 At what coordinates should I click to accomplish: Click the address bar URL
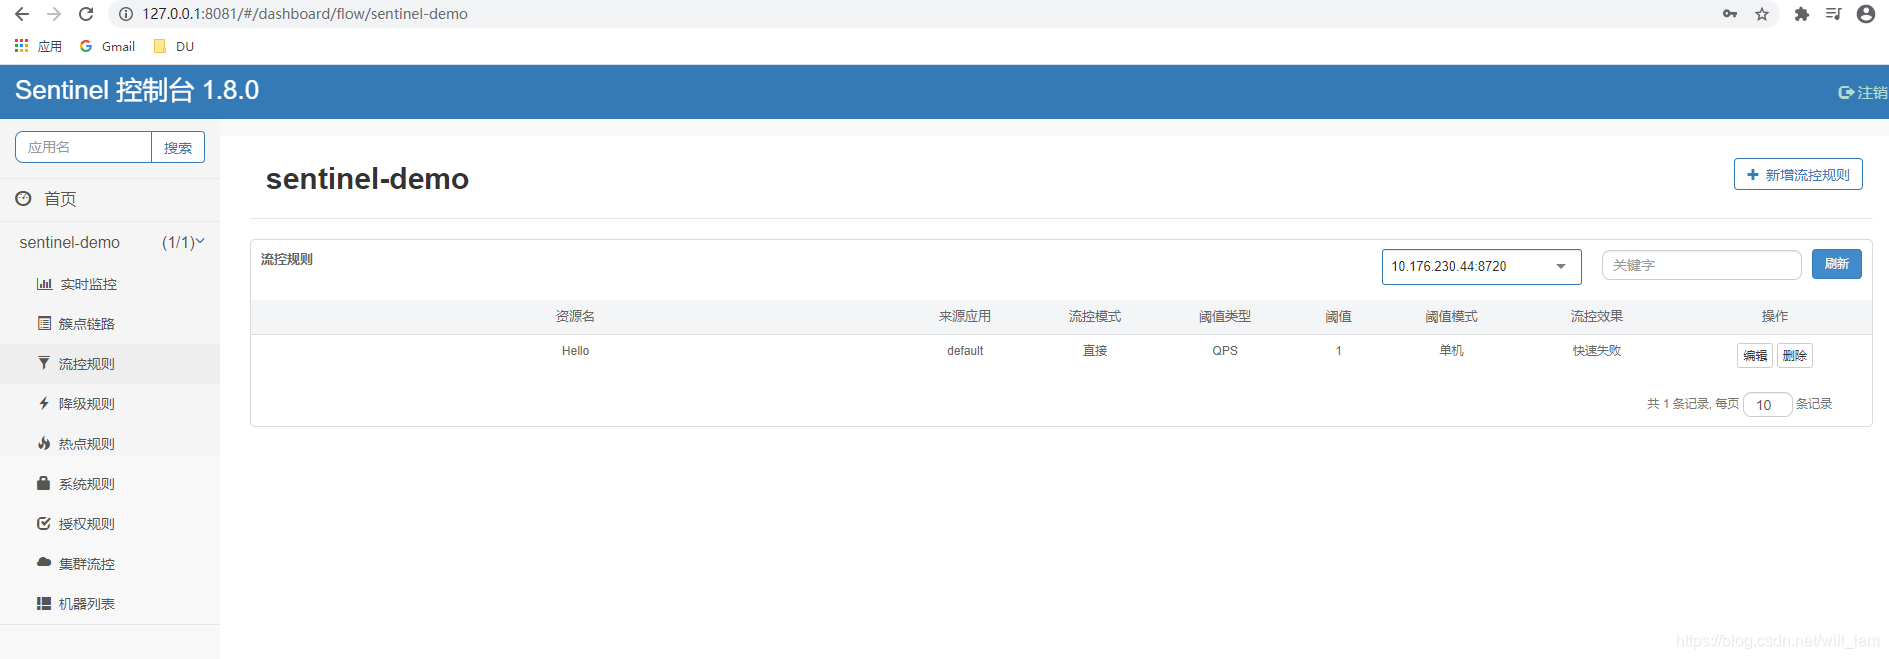[x=305, y=14]
